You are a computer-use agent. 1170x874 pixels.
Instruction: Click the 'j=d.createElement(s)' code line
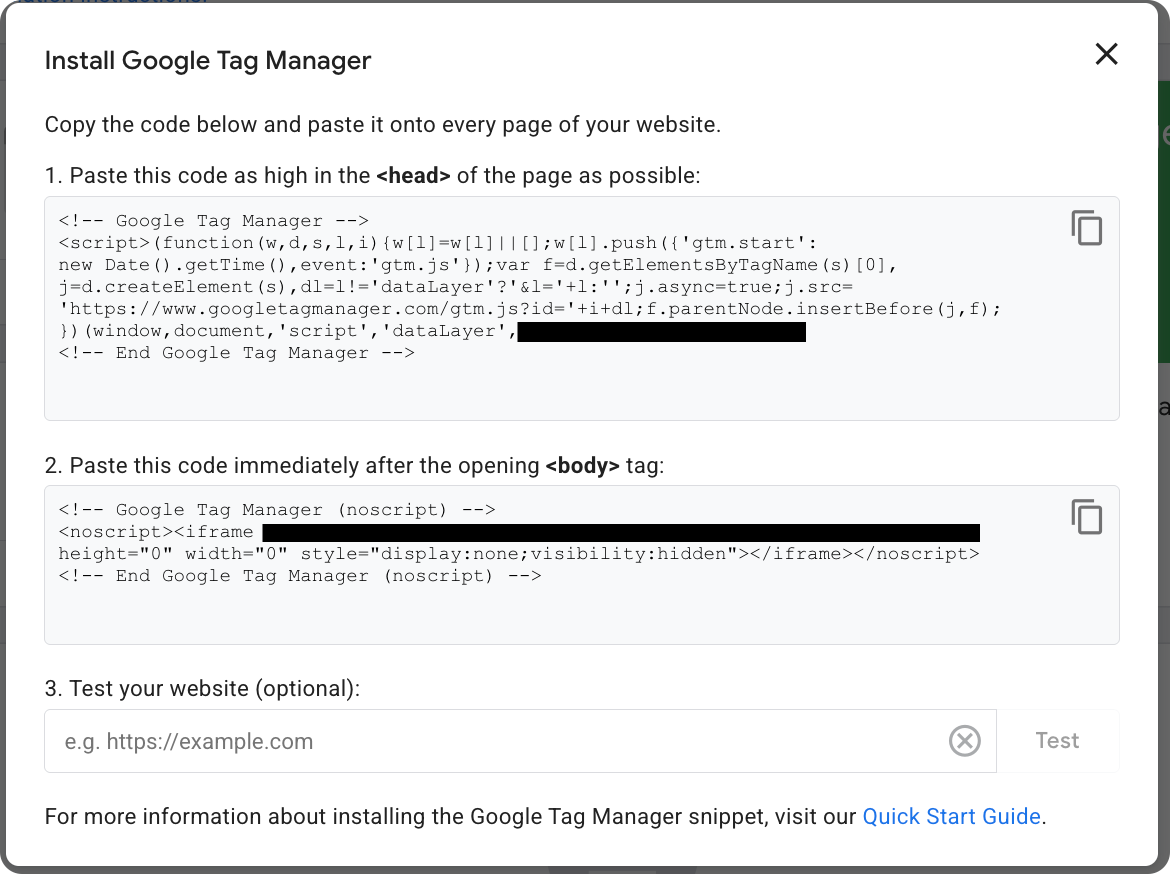455,287
